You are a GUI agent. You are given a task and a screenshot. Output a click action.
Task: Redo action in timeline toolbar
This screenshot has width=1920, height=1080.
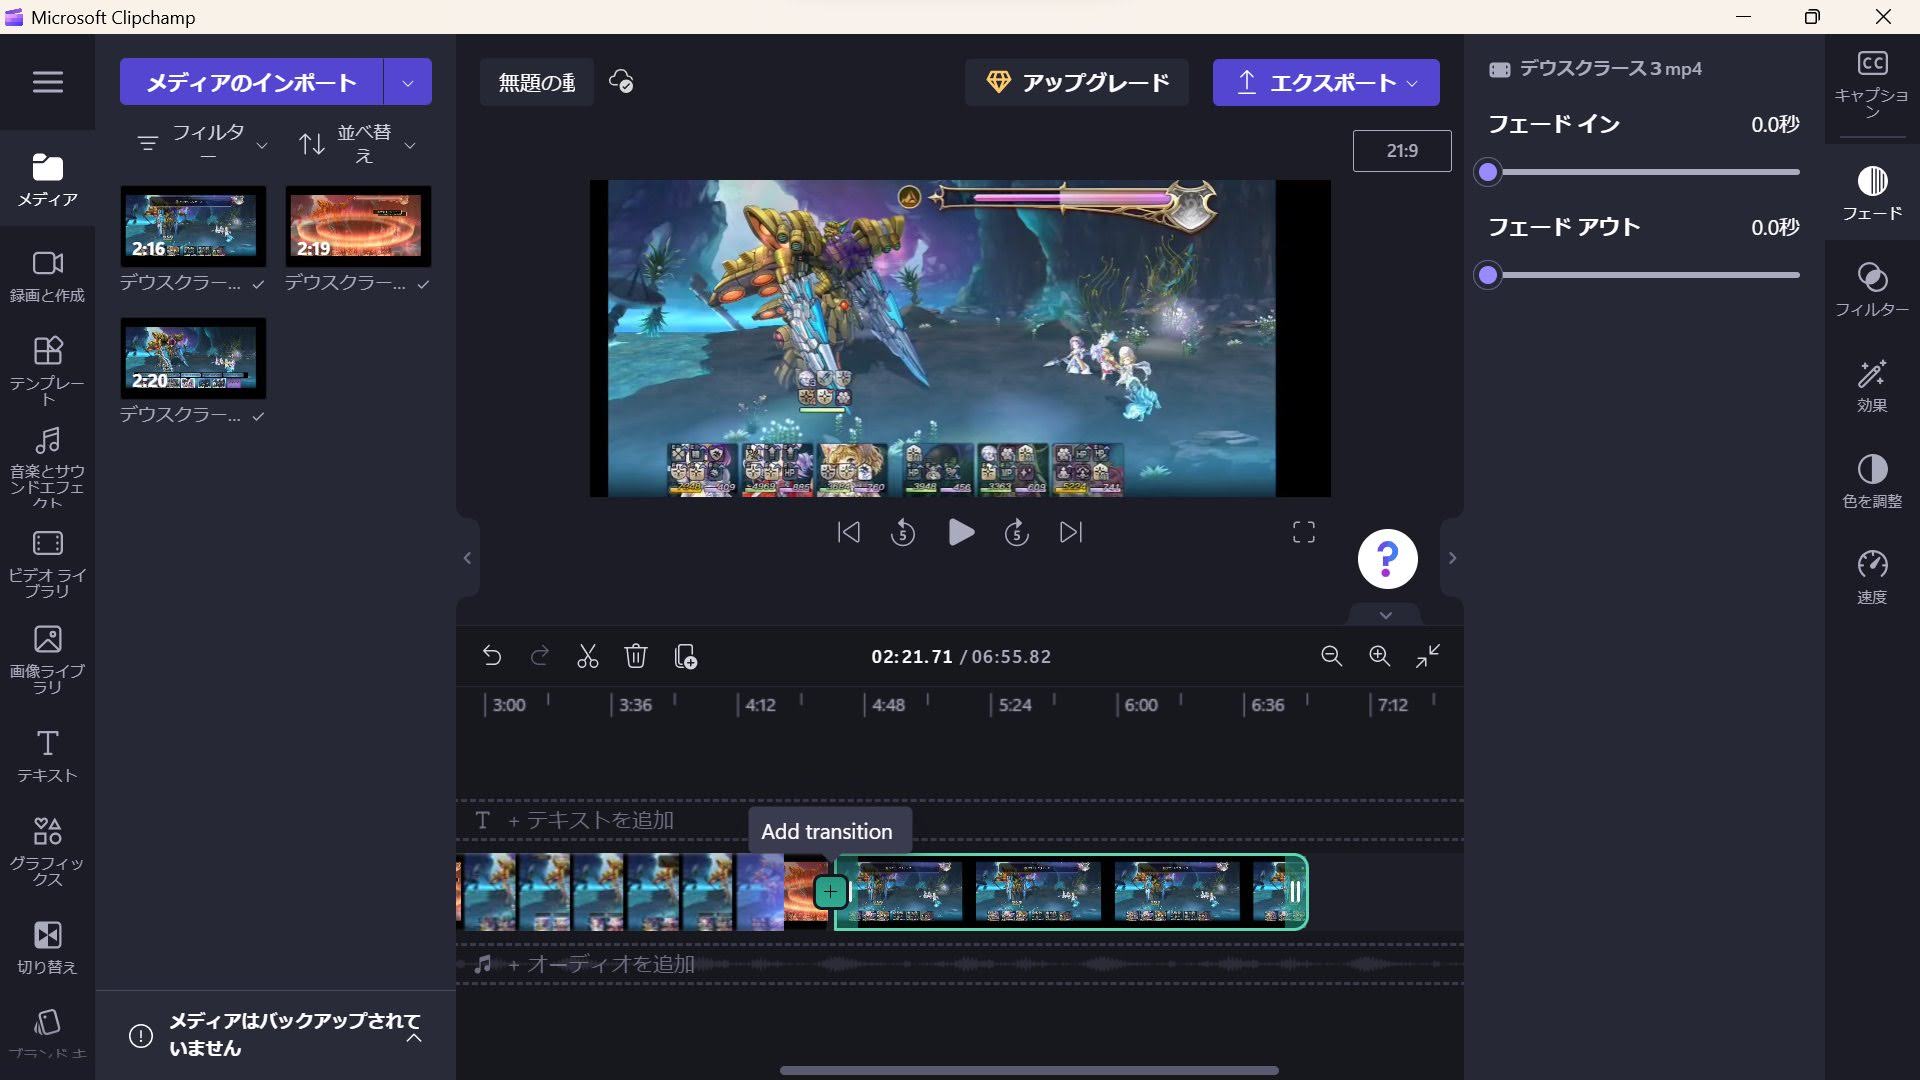(x=540, y=656)
